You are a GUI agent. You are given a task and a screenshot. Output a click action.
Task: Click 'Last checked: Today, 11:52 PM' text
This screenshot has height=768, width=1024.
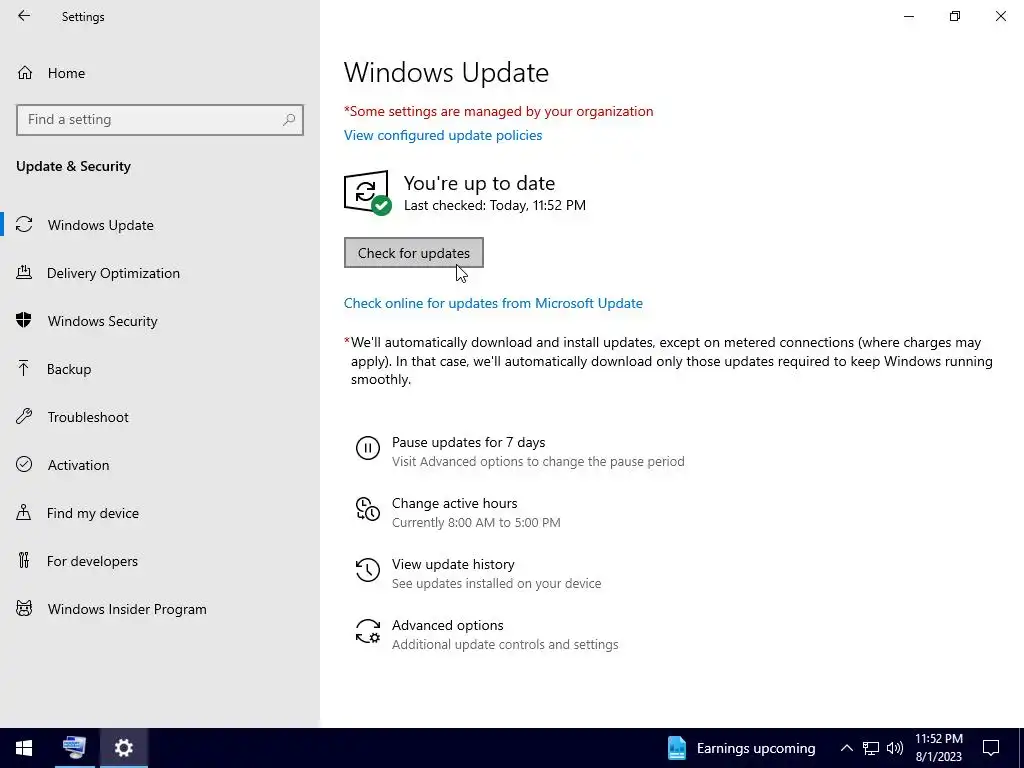[x=495, y=205]
